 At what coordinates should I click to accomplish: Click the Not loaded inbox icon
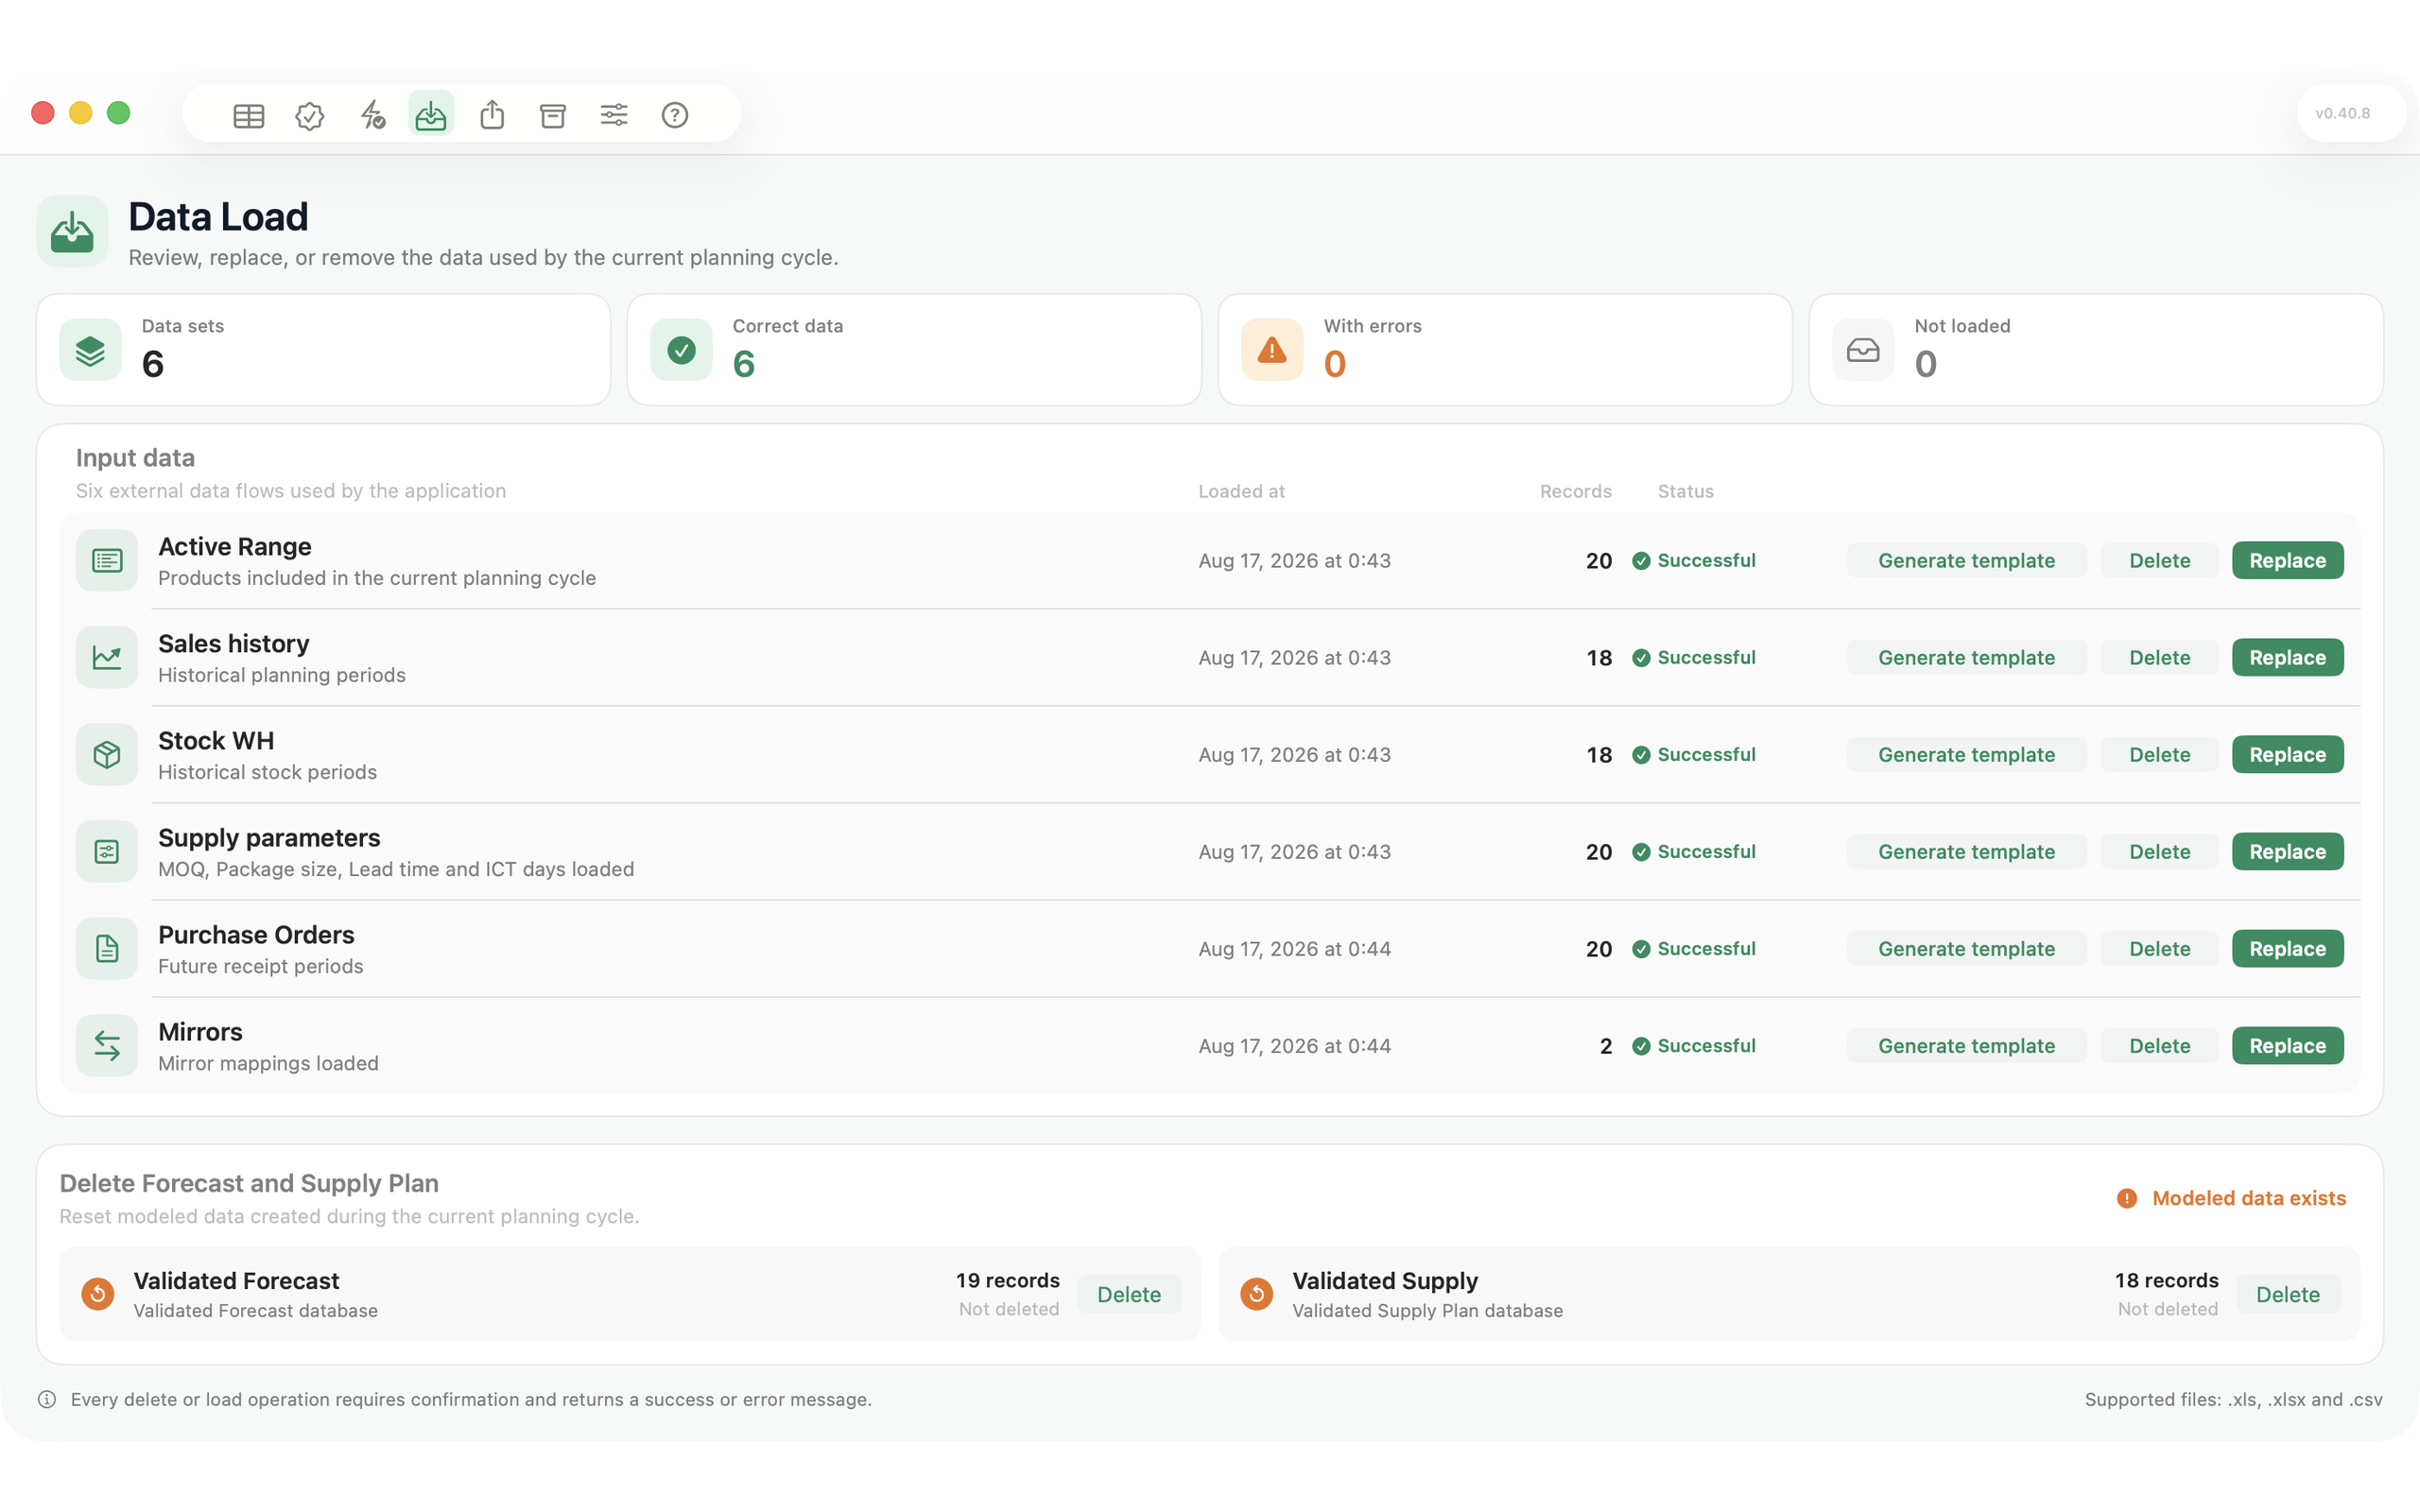tap(1863, 350)
